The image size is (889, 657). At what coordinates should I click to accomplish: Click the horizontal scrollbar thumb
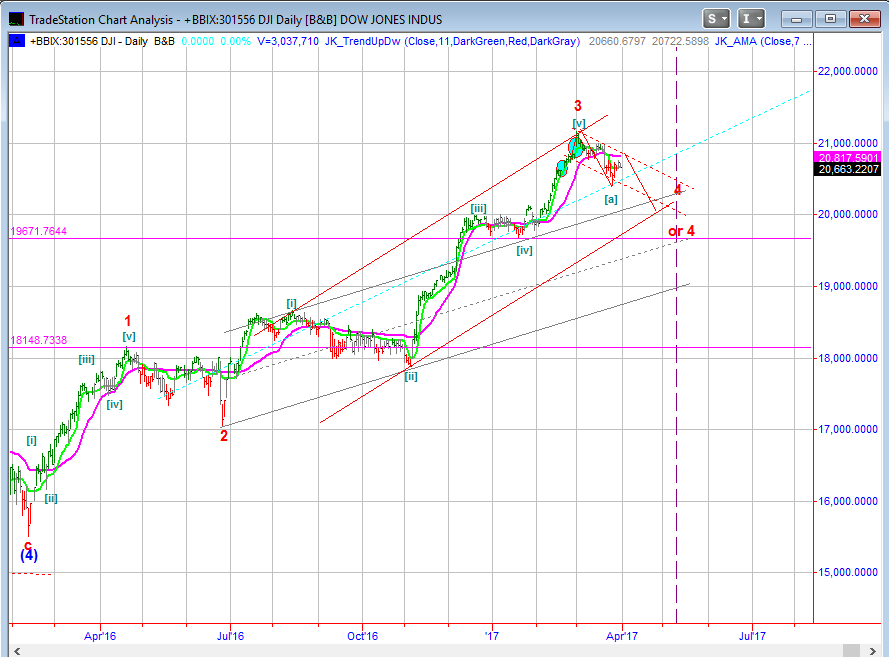tap(852, 651)
